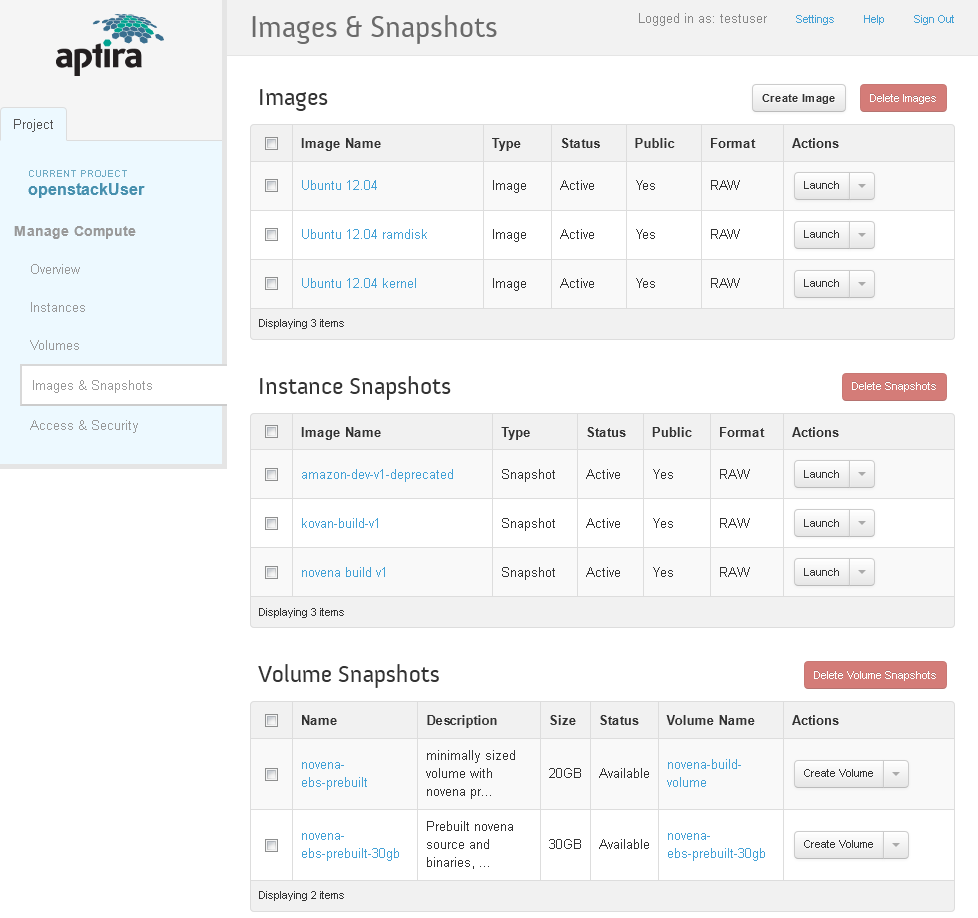This screenshot has height=918, width=978.
Task: Click the Delete Images button
Action: coord(903,98)
